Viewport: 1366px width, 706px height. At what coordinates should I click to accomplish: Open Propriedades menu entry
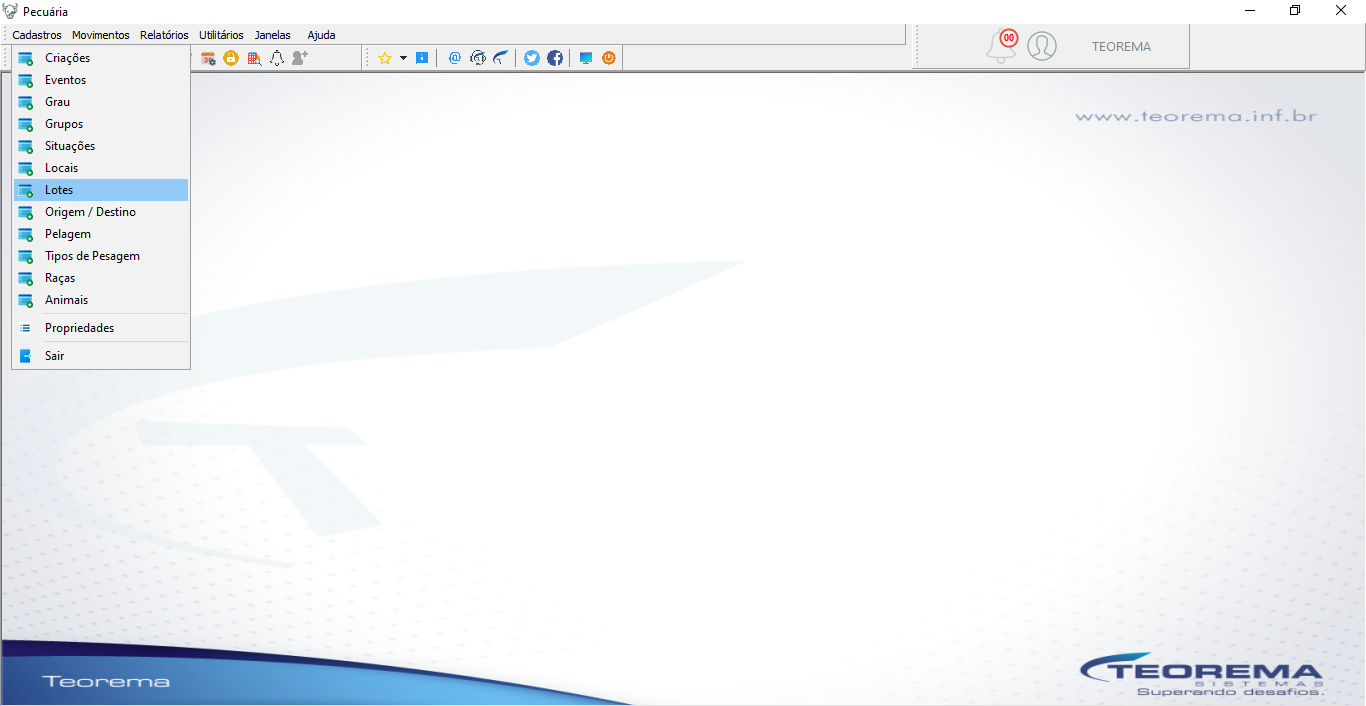(101, 328)
